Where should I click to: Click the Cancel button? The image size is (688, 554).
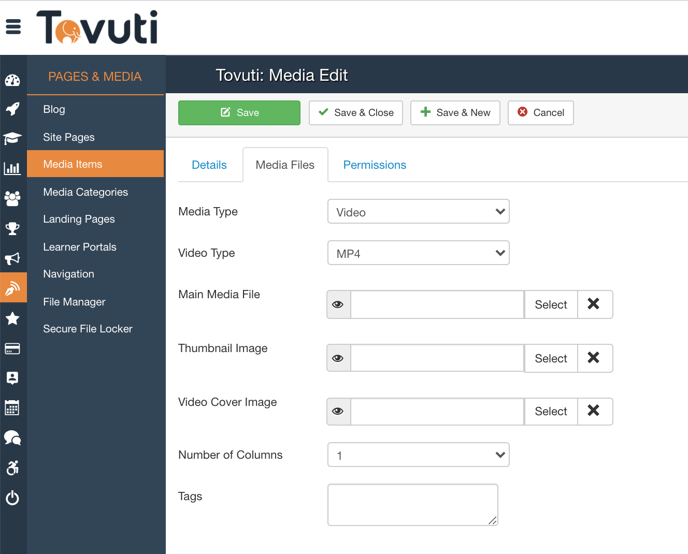tap(541, 113)
